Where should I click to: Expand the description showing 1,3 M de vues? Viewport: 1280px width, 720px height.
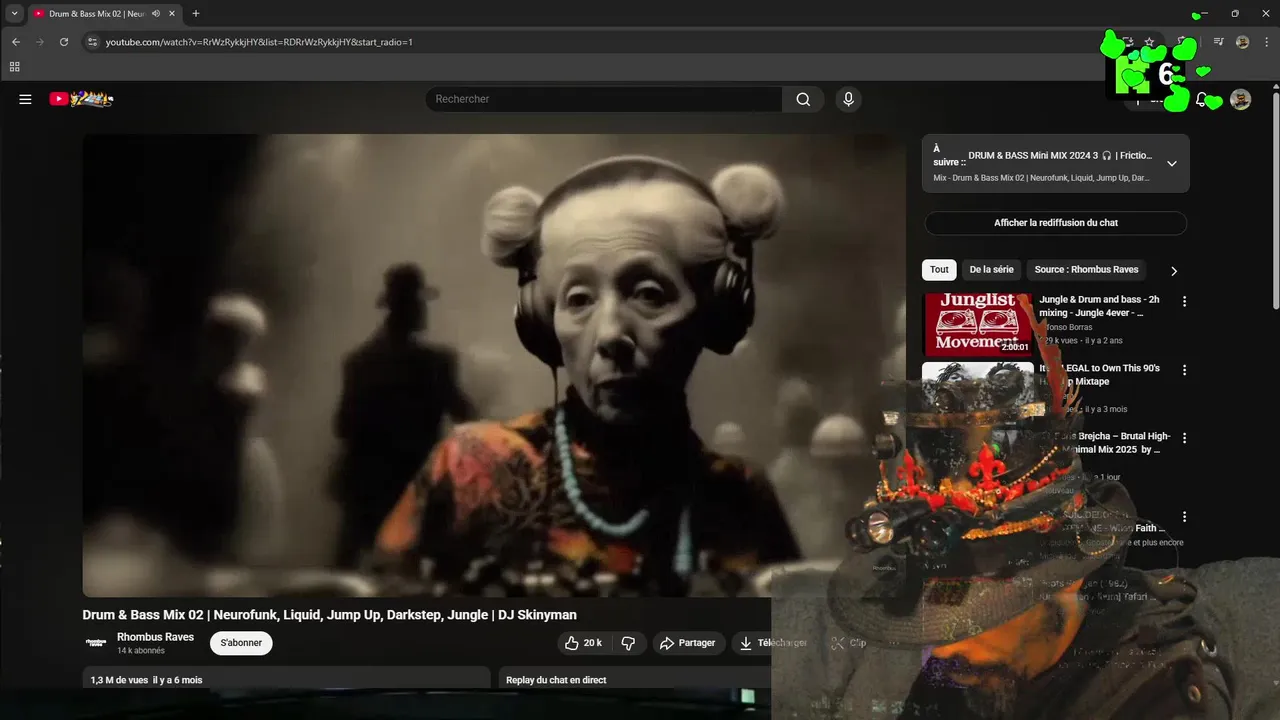point(286,679)
